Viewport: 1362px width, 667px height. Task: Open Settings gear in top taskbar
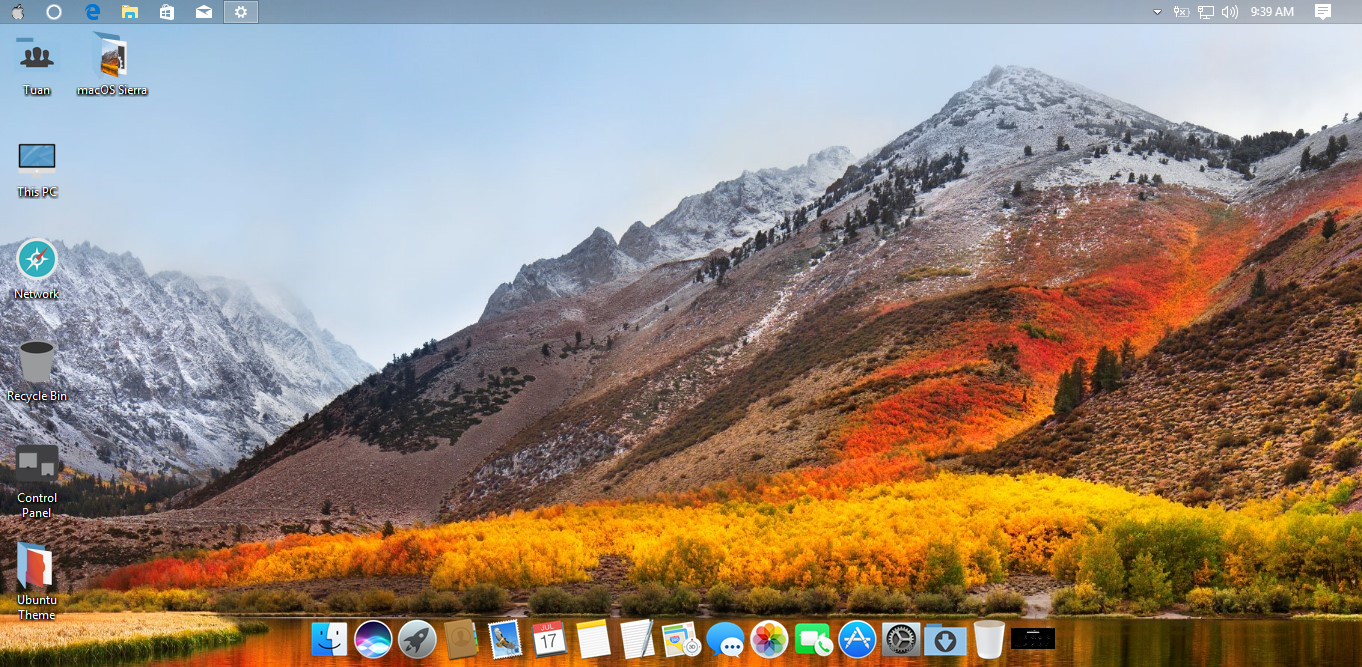click(x=241, y=12)
